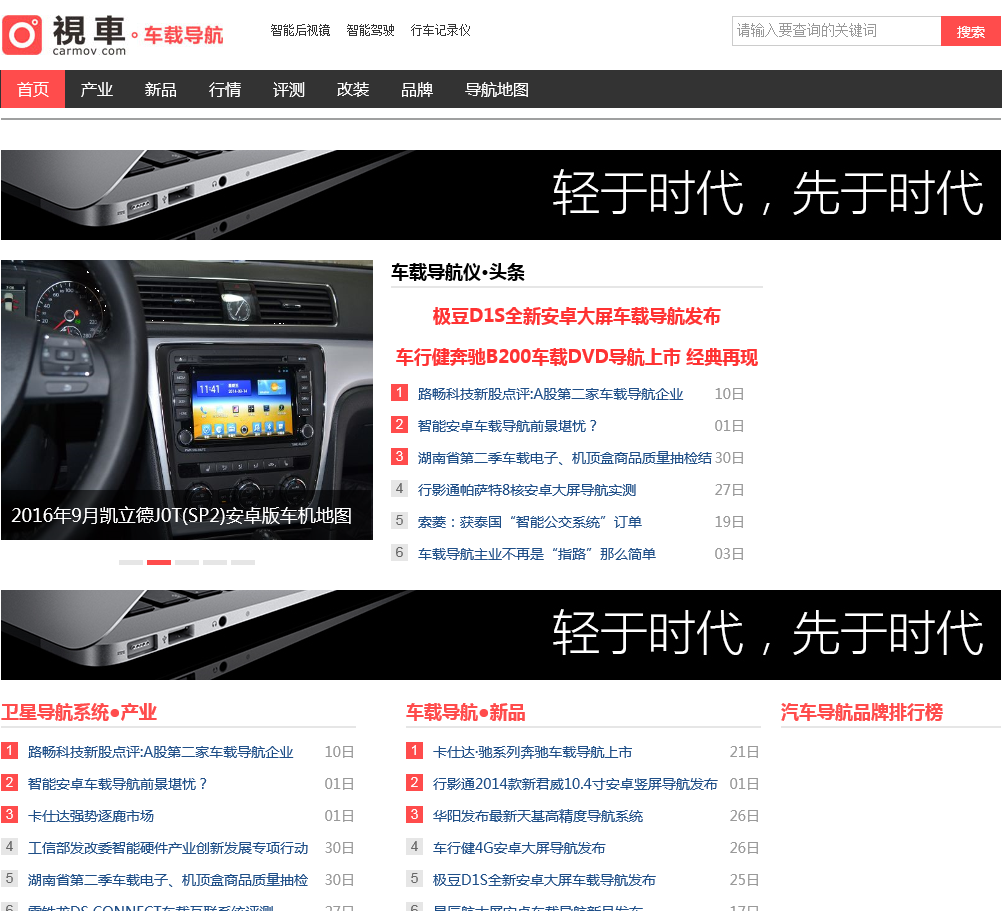
Task: Go to the 品牌 navigation tab
Action: 417,89
